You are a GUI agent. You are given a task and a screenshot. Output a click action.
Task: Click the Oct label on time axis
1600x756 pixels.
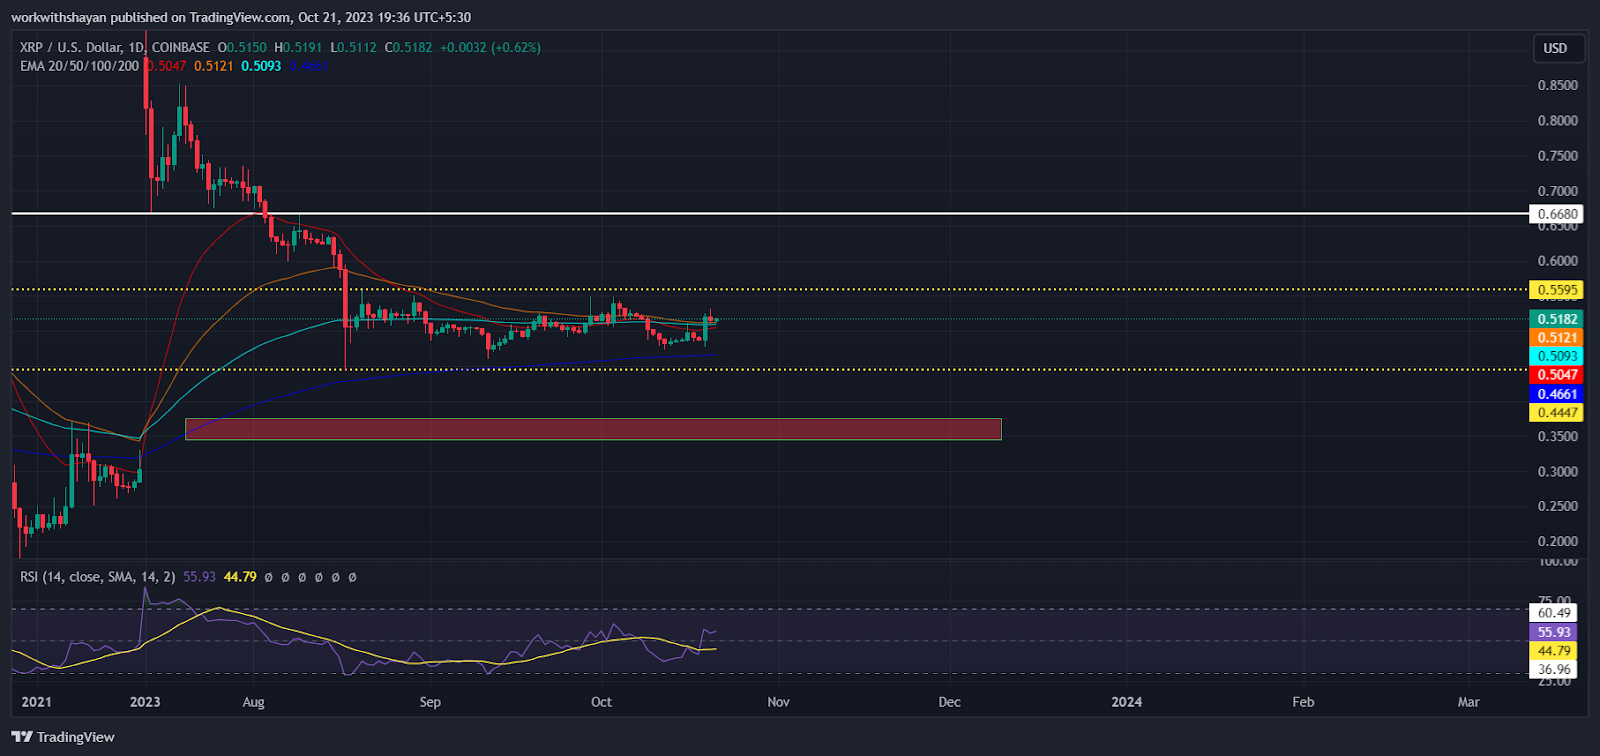pos(601,702)
